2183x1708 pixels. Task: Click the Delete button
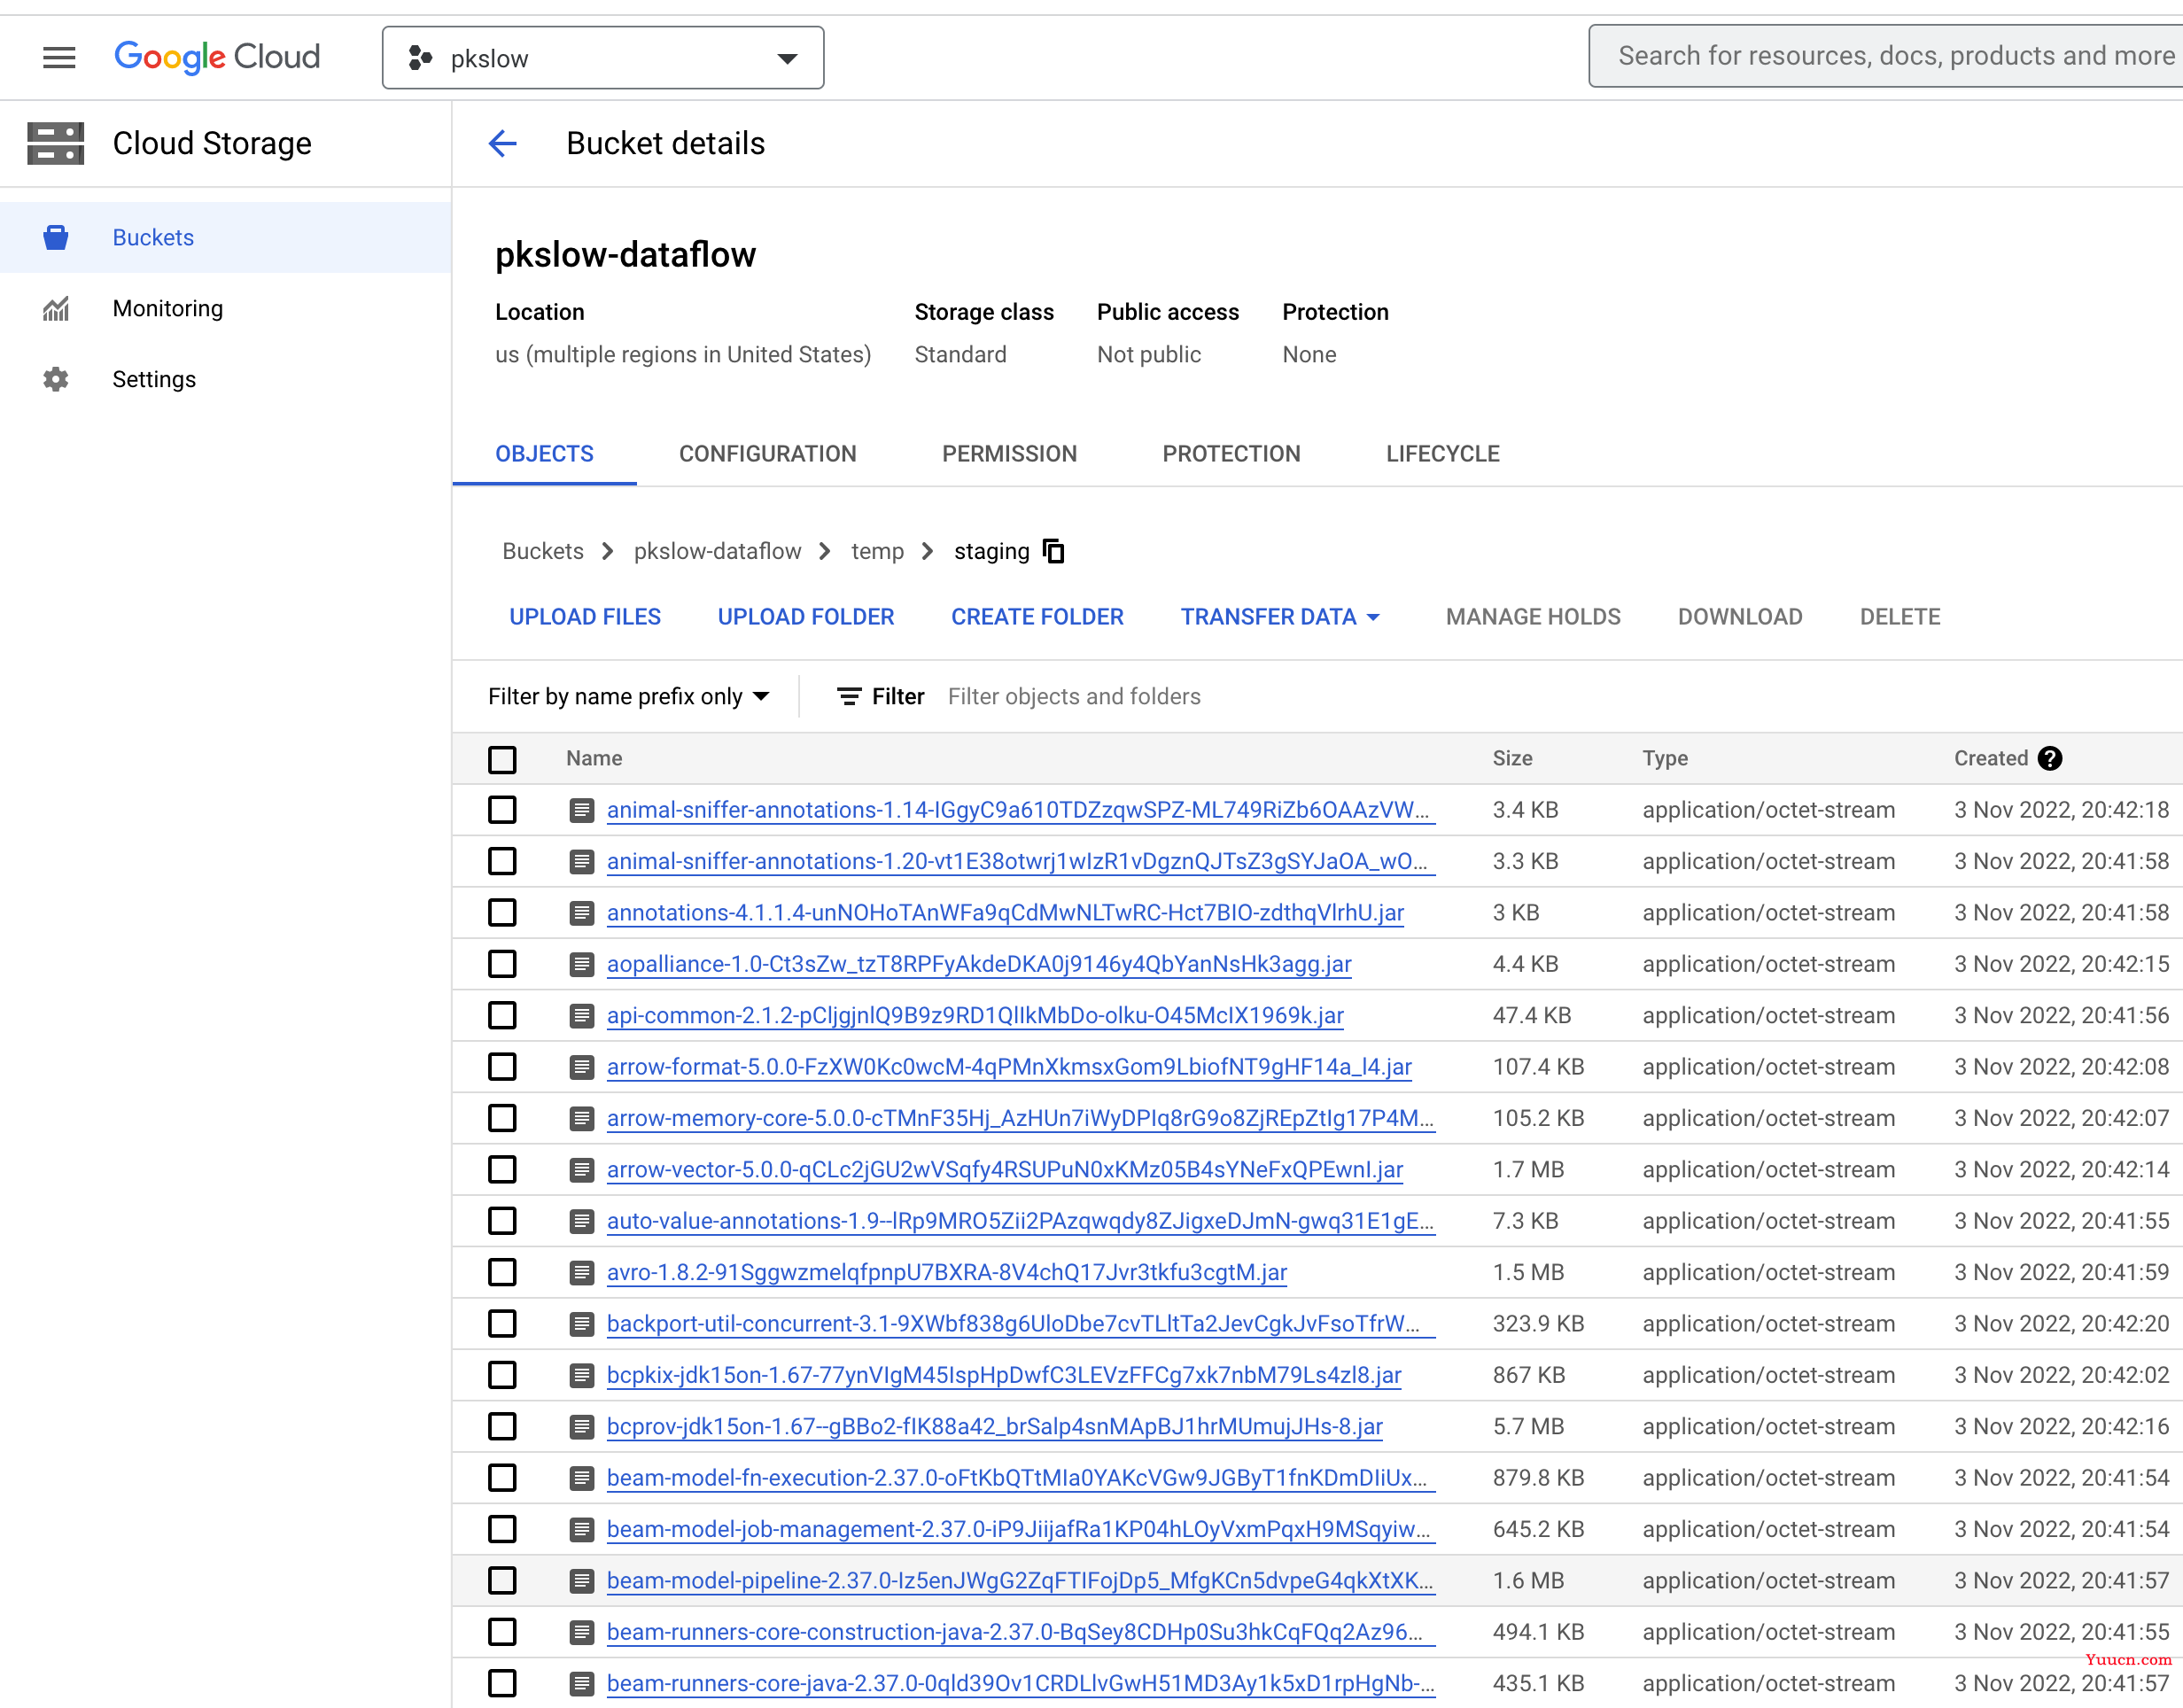[x=1900, y=617]
